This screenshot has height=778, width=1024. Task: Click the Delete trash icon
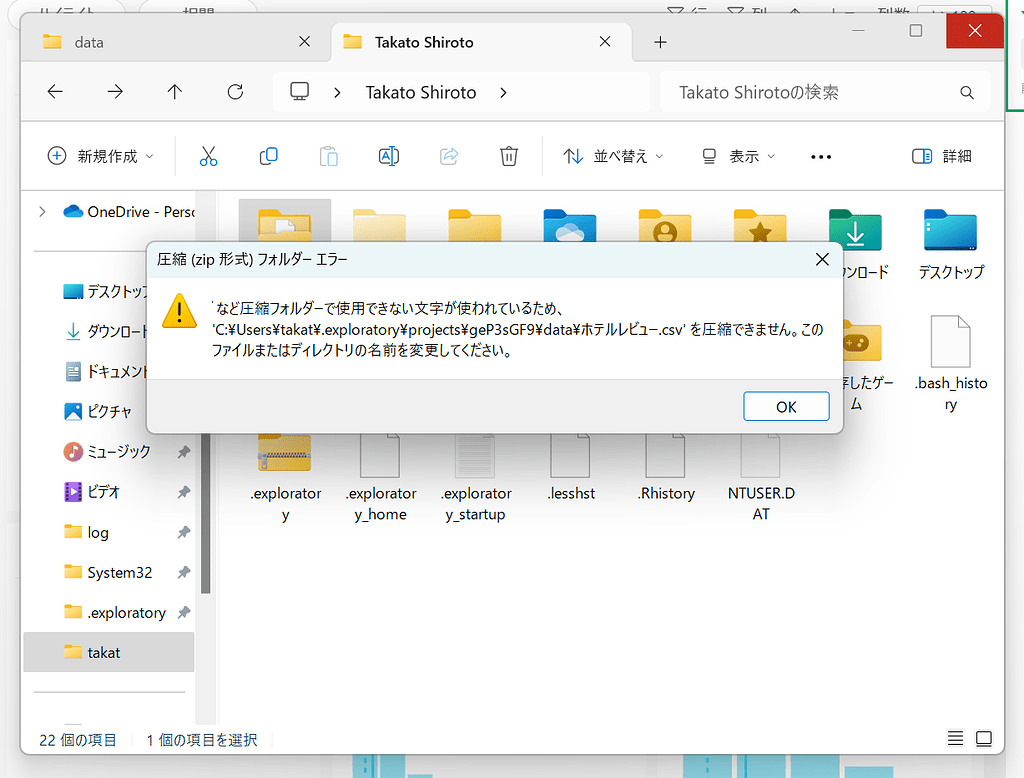click(508, 156)
